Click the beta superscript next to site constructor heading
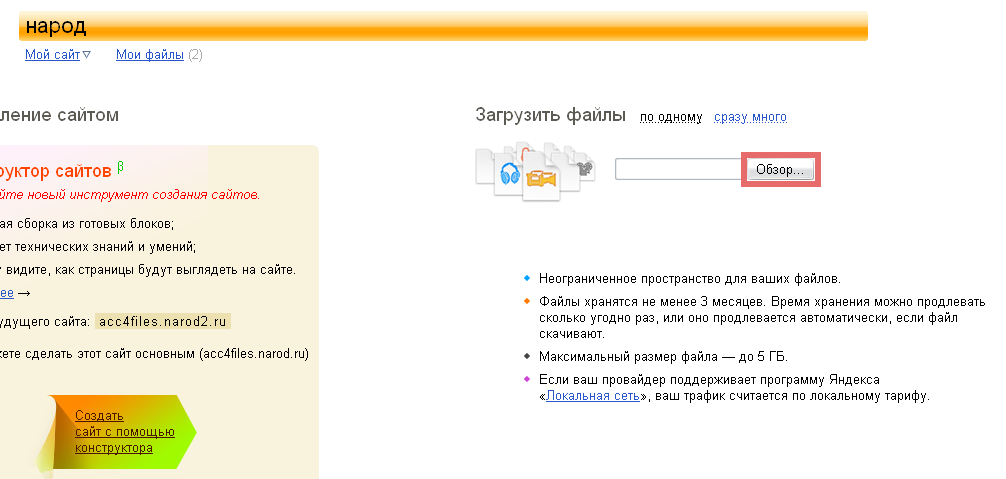The image size is (1006, 479). (x=120, y=166)
